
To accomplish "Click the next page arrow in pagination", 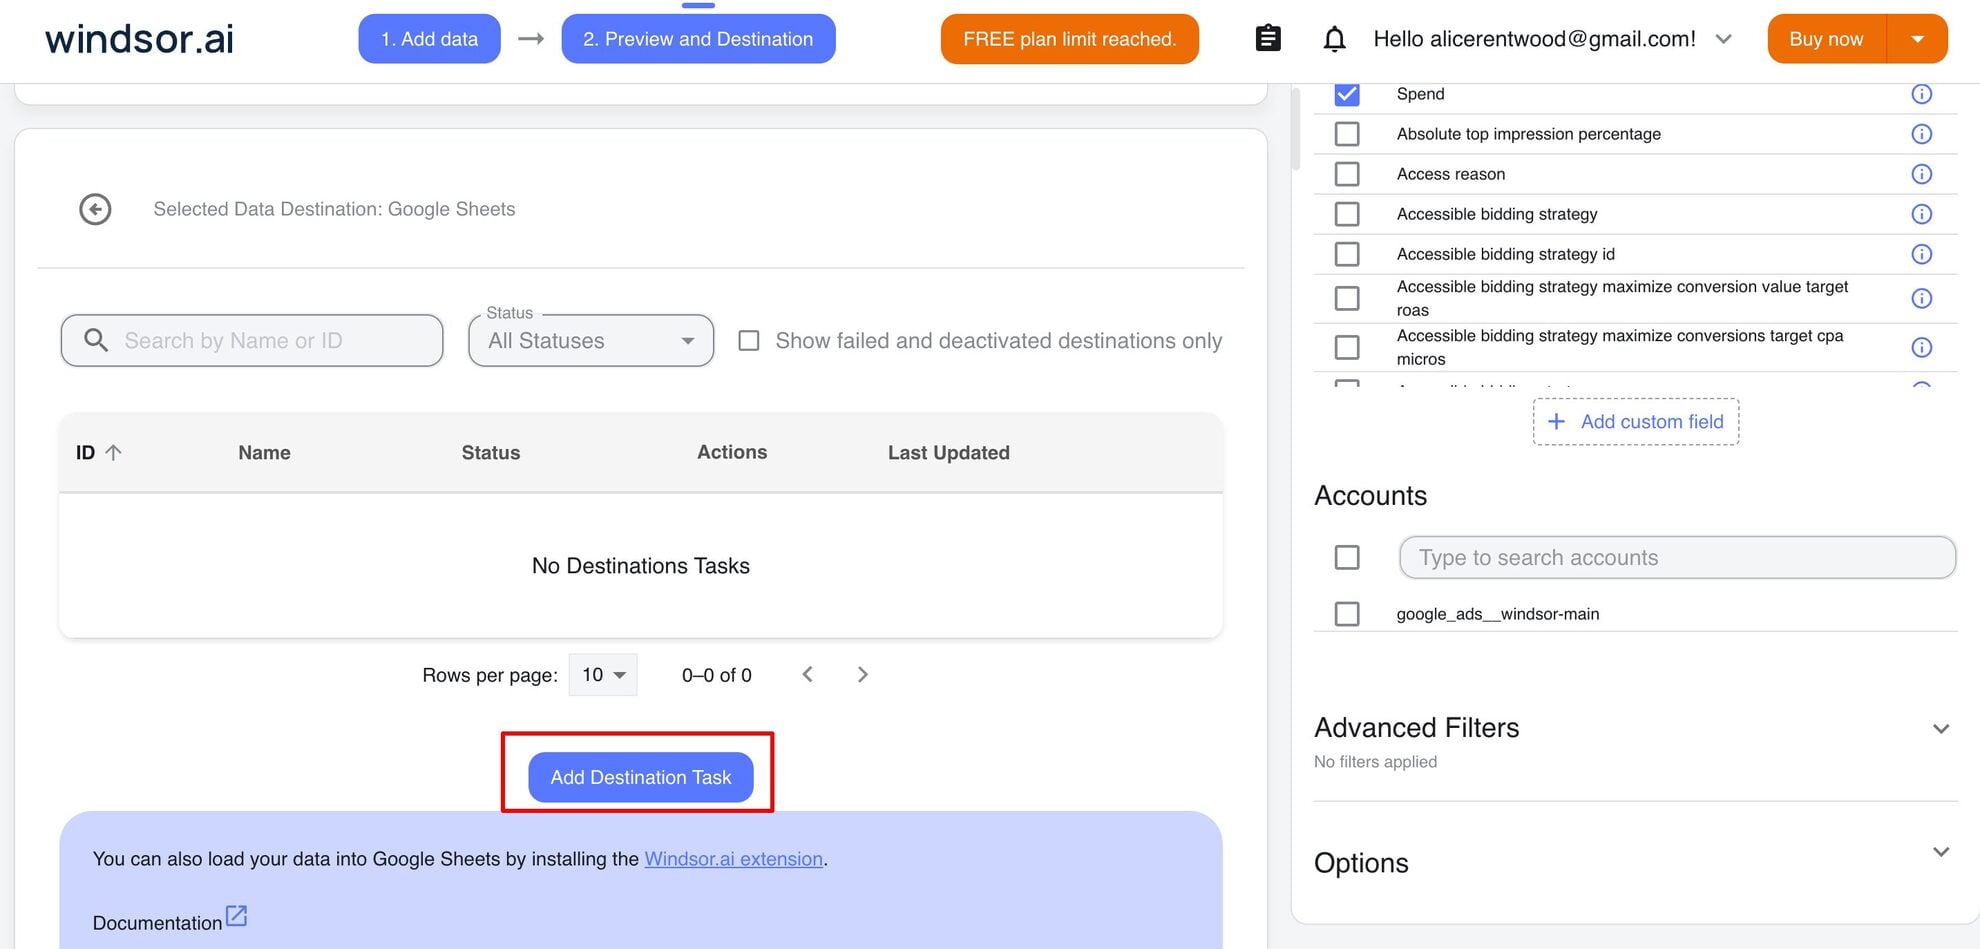I will click(862, 674).
